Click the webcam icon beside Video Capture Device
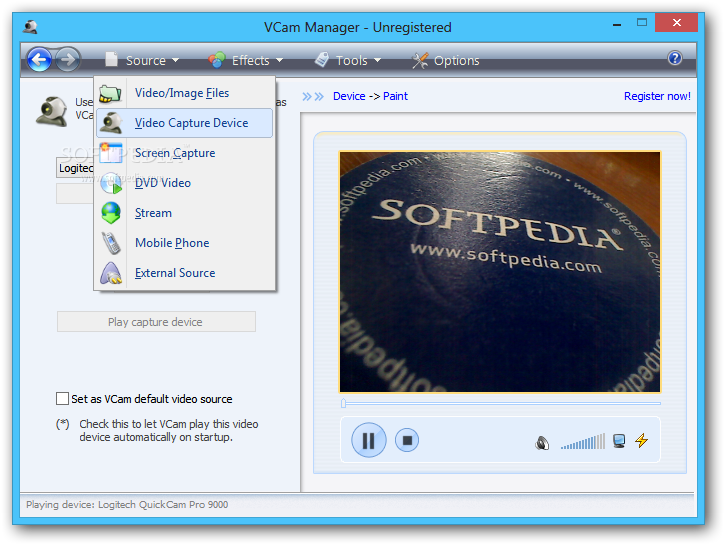The height and width of the screenshot is (545, 725). (111, 123)
